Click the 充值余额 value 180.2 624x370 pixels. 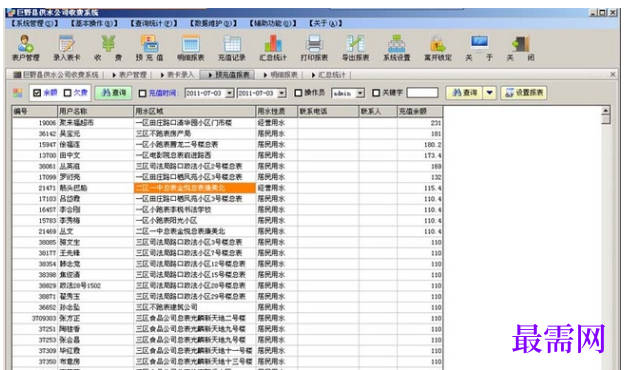433,145
